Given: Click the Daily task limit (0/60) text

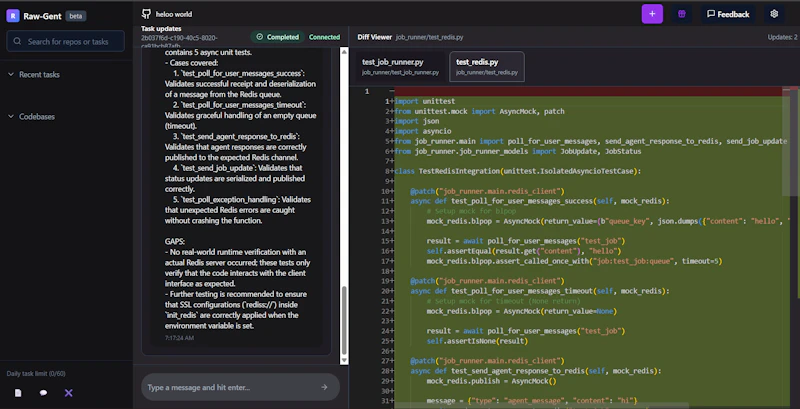Looking at the screenshot, I should tap(36, 374).
